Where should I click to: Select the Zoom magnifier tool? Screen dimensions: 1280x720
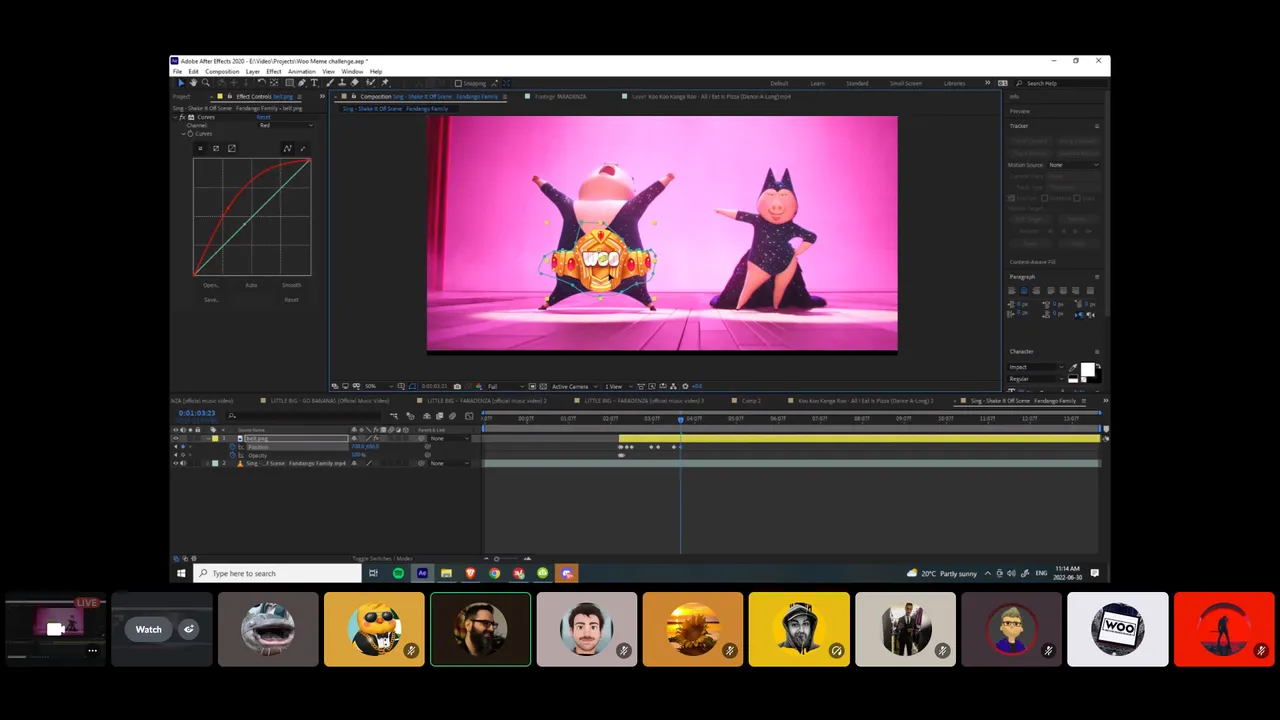click(205, 83)
